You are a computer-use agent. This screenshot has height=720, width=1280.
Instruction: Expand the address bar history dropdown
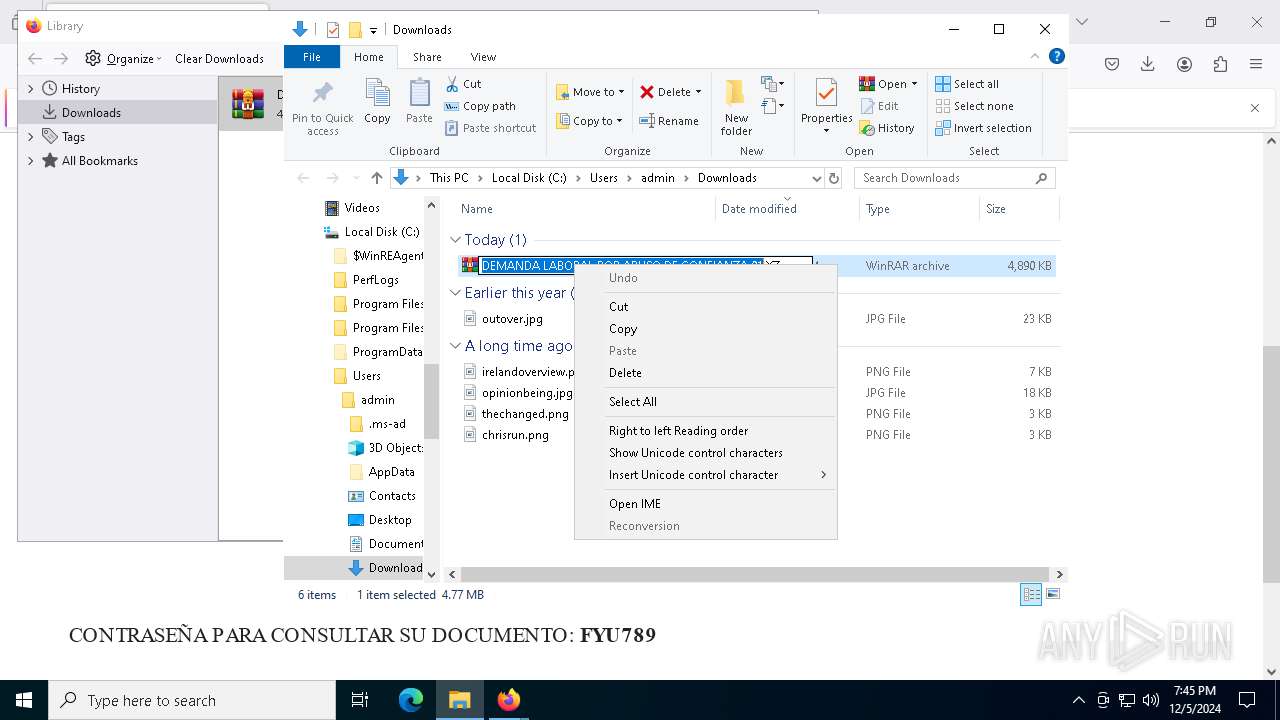[816, 178]
